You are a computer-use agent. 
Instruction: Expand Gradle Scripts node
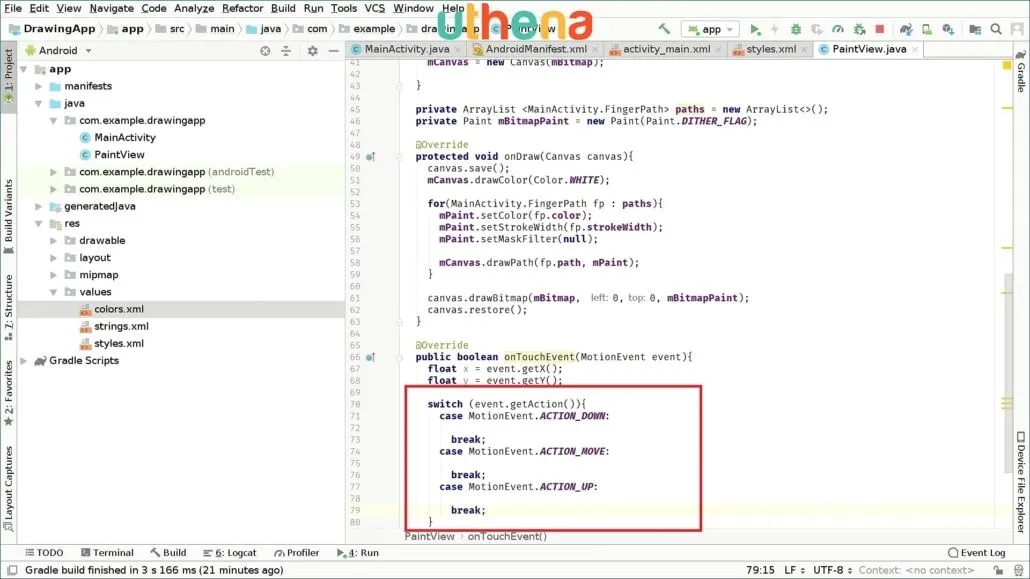pyautogui.click(x=24, y=361)
